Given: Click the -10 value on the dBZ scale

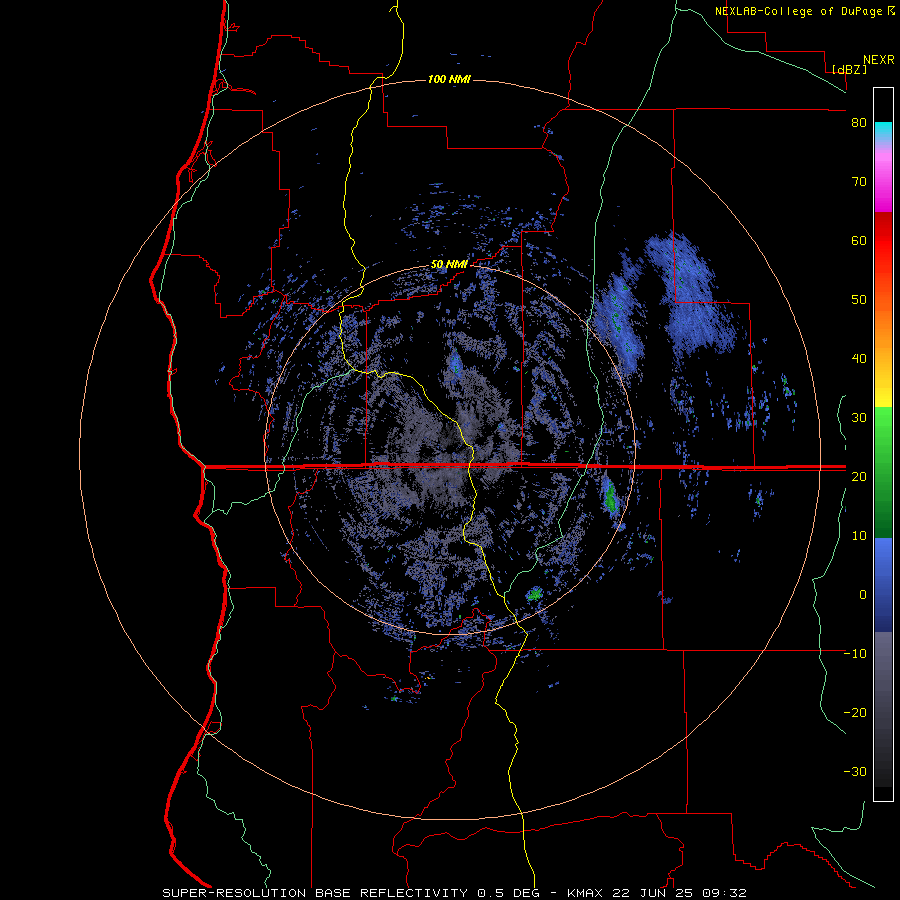Looking at the screenshot, I should pyautogui.click(x=855, y=654).
